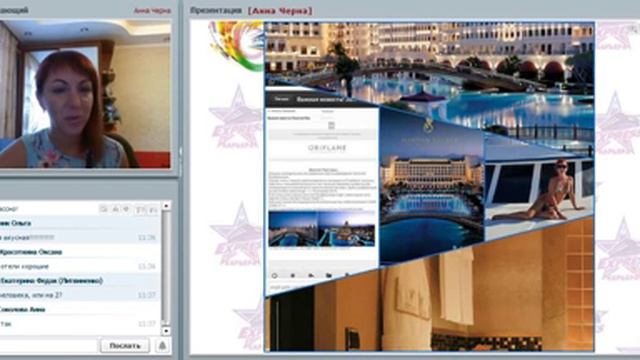Image resolution: width=640 pixels, height=360 pixels.
Task: Select chat sender name ending Оксана
Action: (x=31, y=252)
